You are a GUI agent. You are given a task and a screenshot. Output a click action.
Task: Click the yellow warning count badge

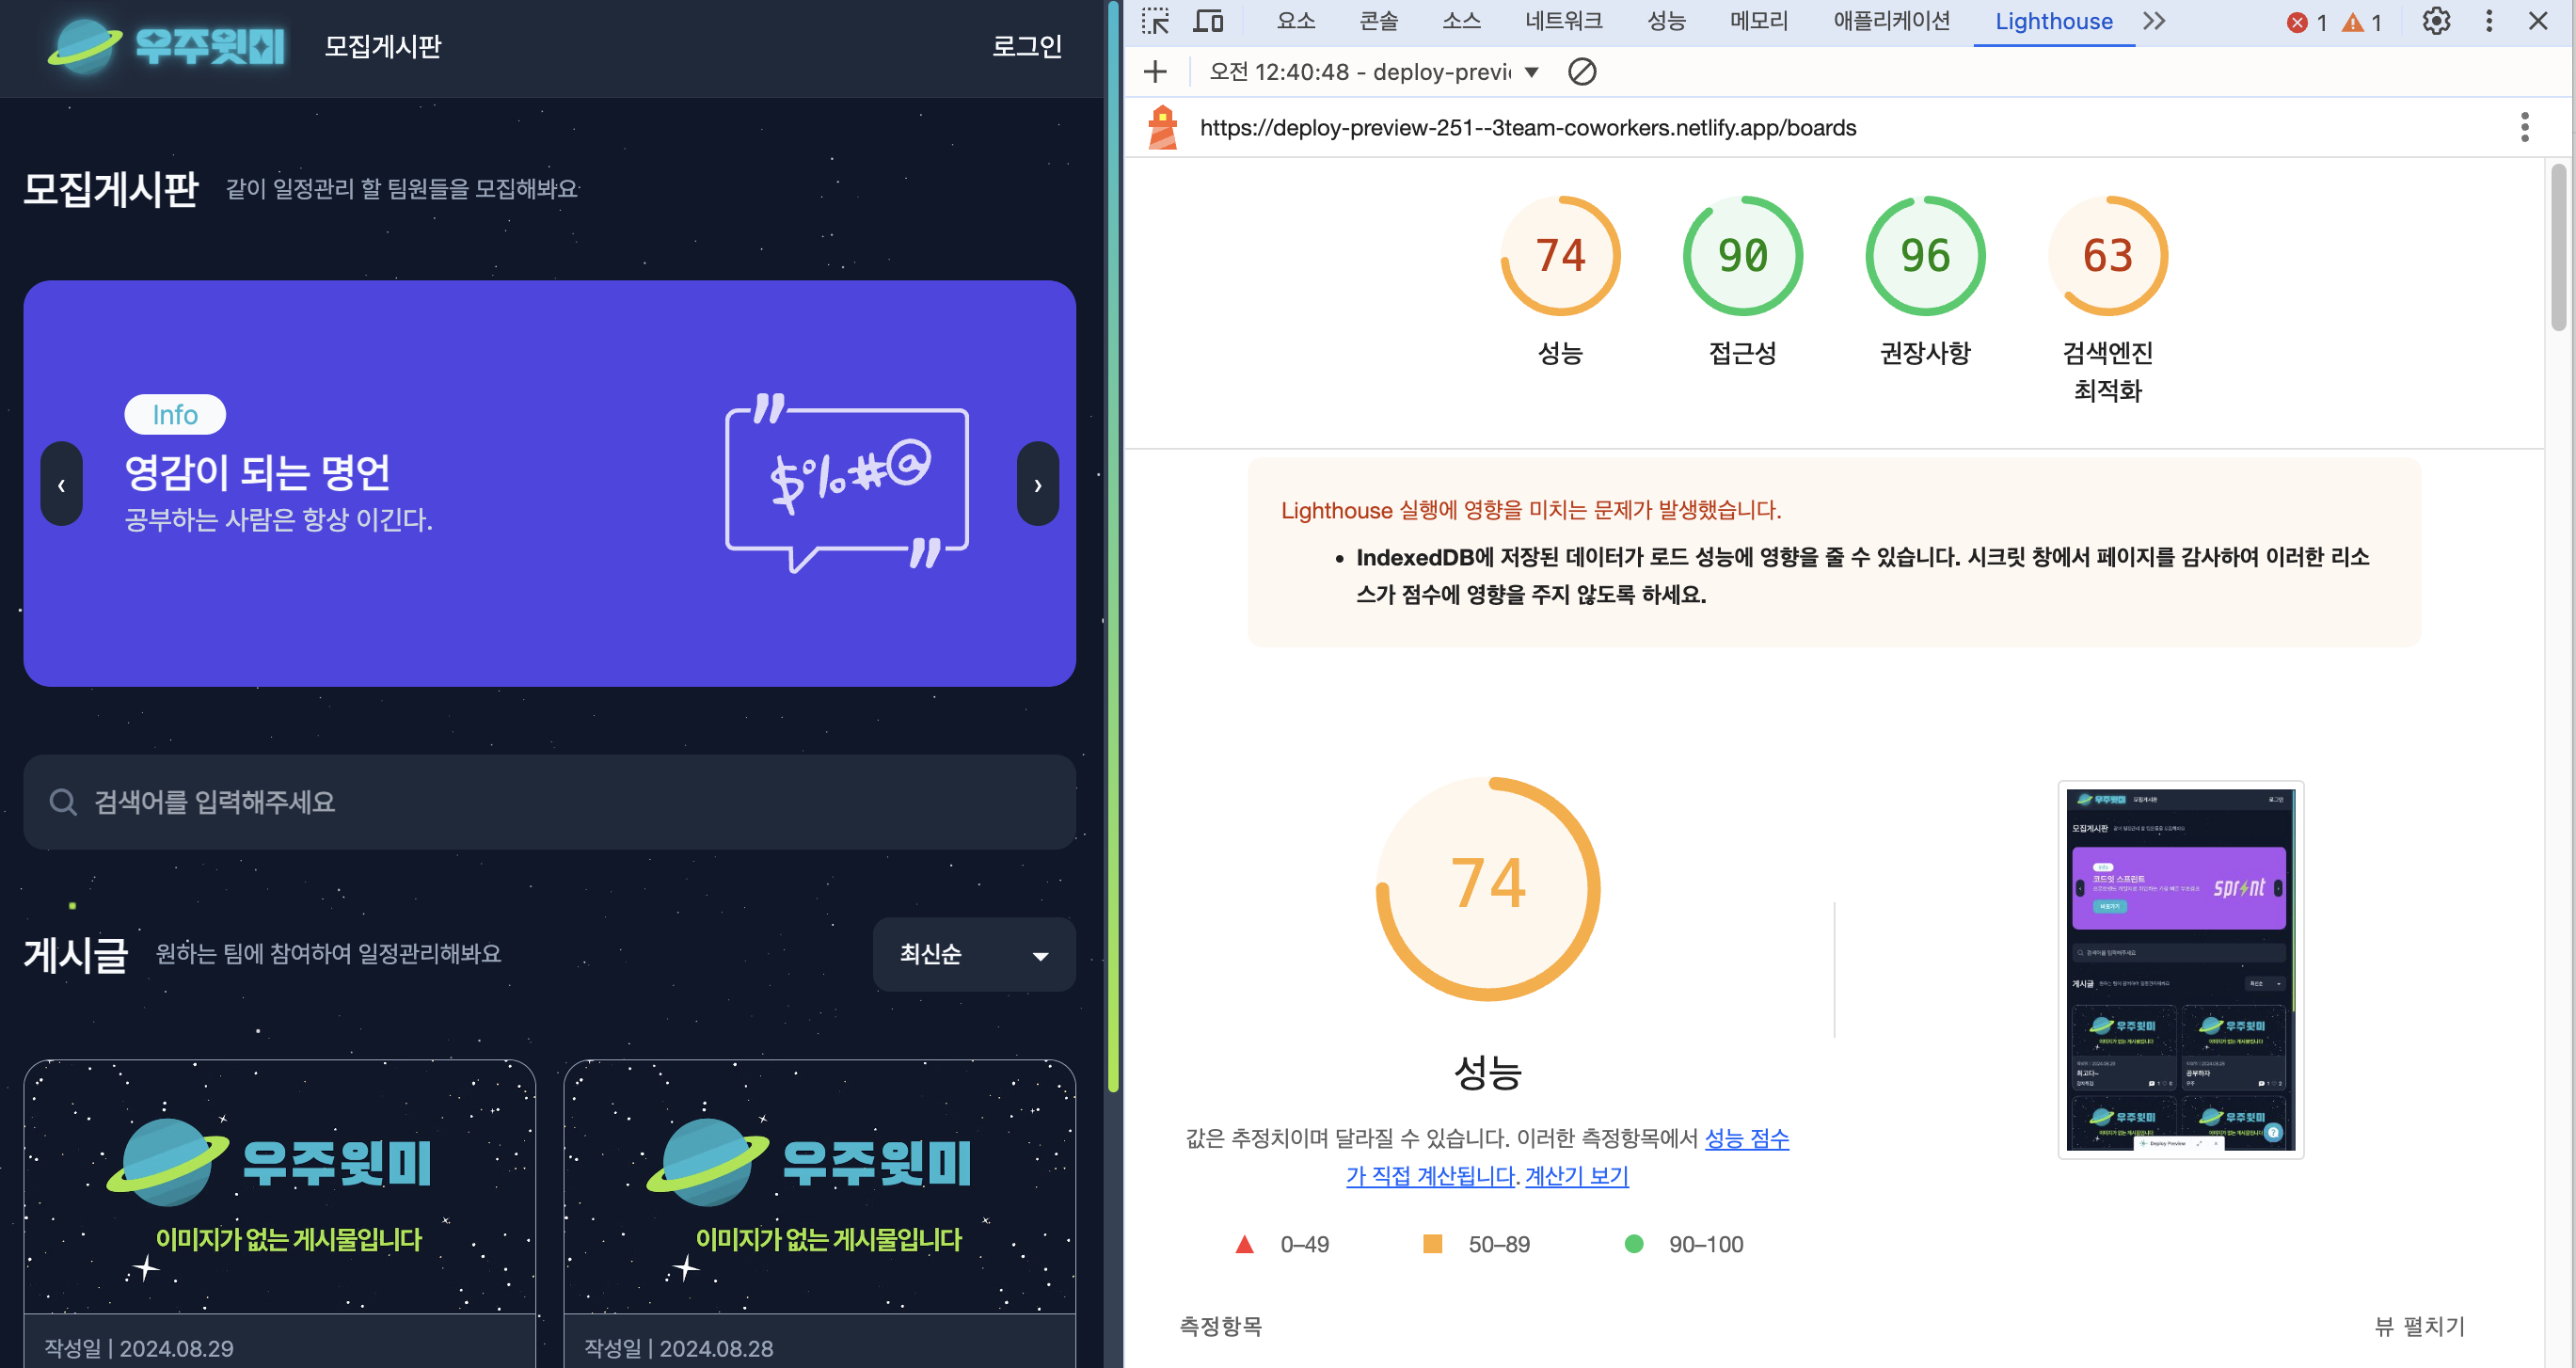(2362, 22)
